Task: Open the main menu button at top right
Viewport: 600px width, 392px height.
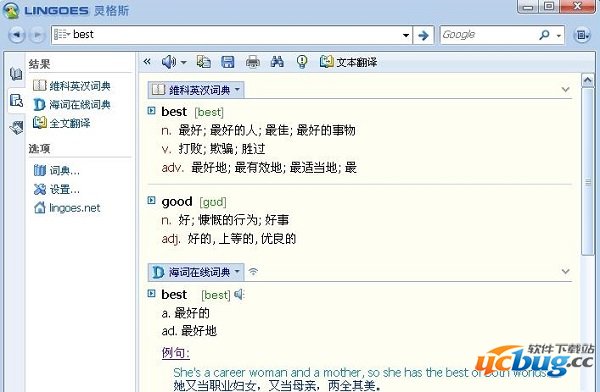Action: tap(582, 35)
